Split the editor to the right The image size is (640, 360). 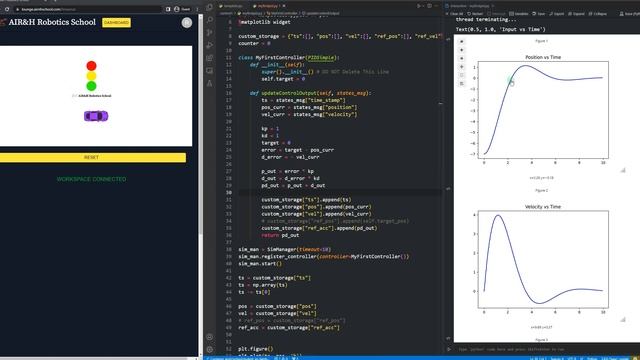click(x=429, y=6)
